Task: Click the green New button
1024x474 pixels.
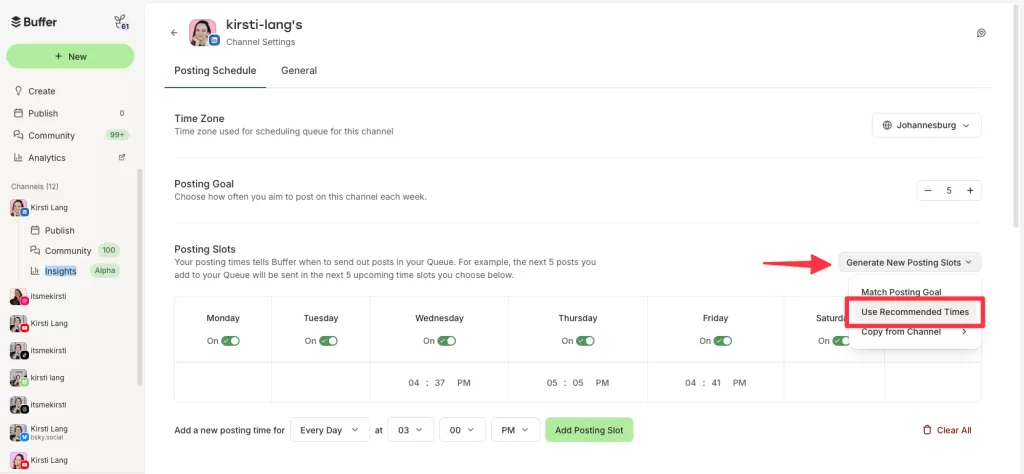Action: [70, 56]
